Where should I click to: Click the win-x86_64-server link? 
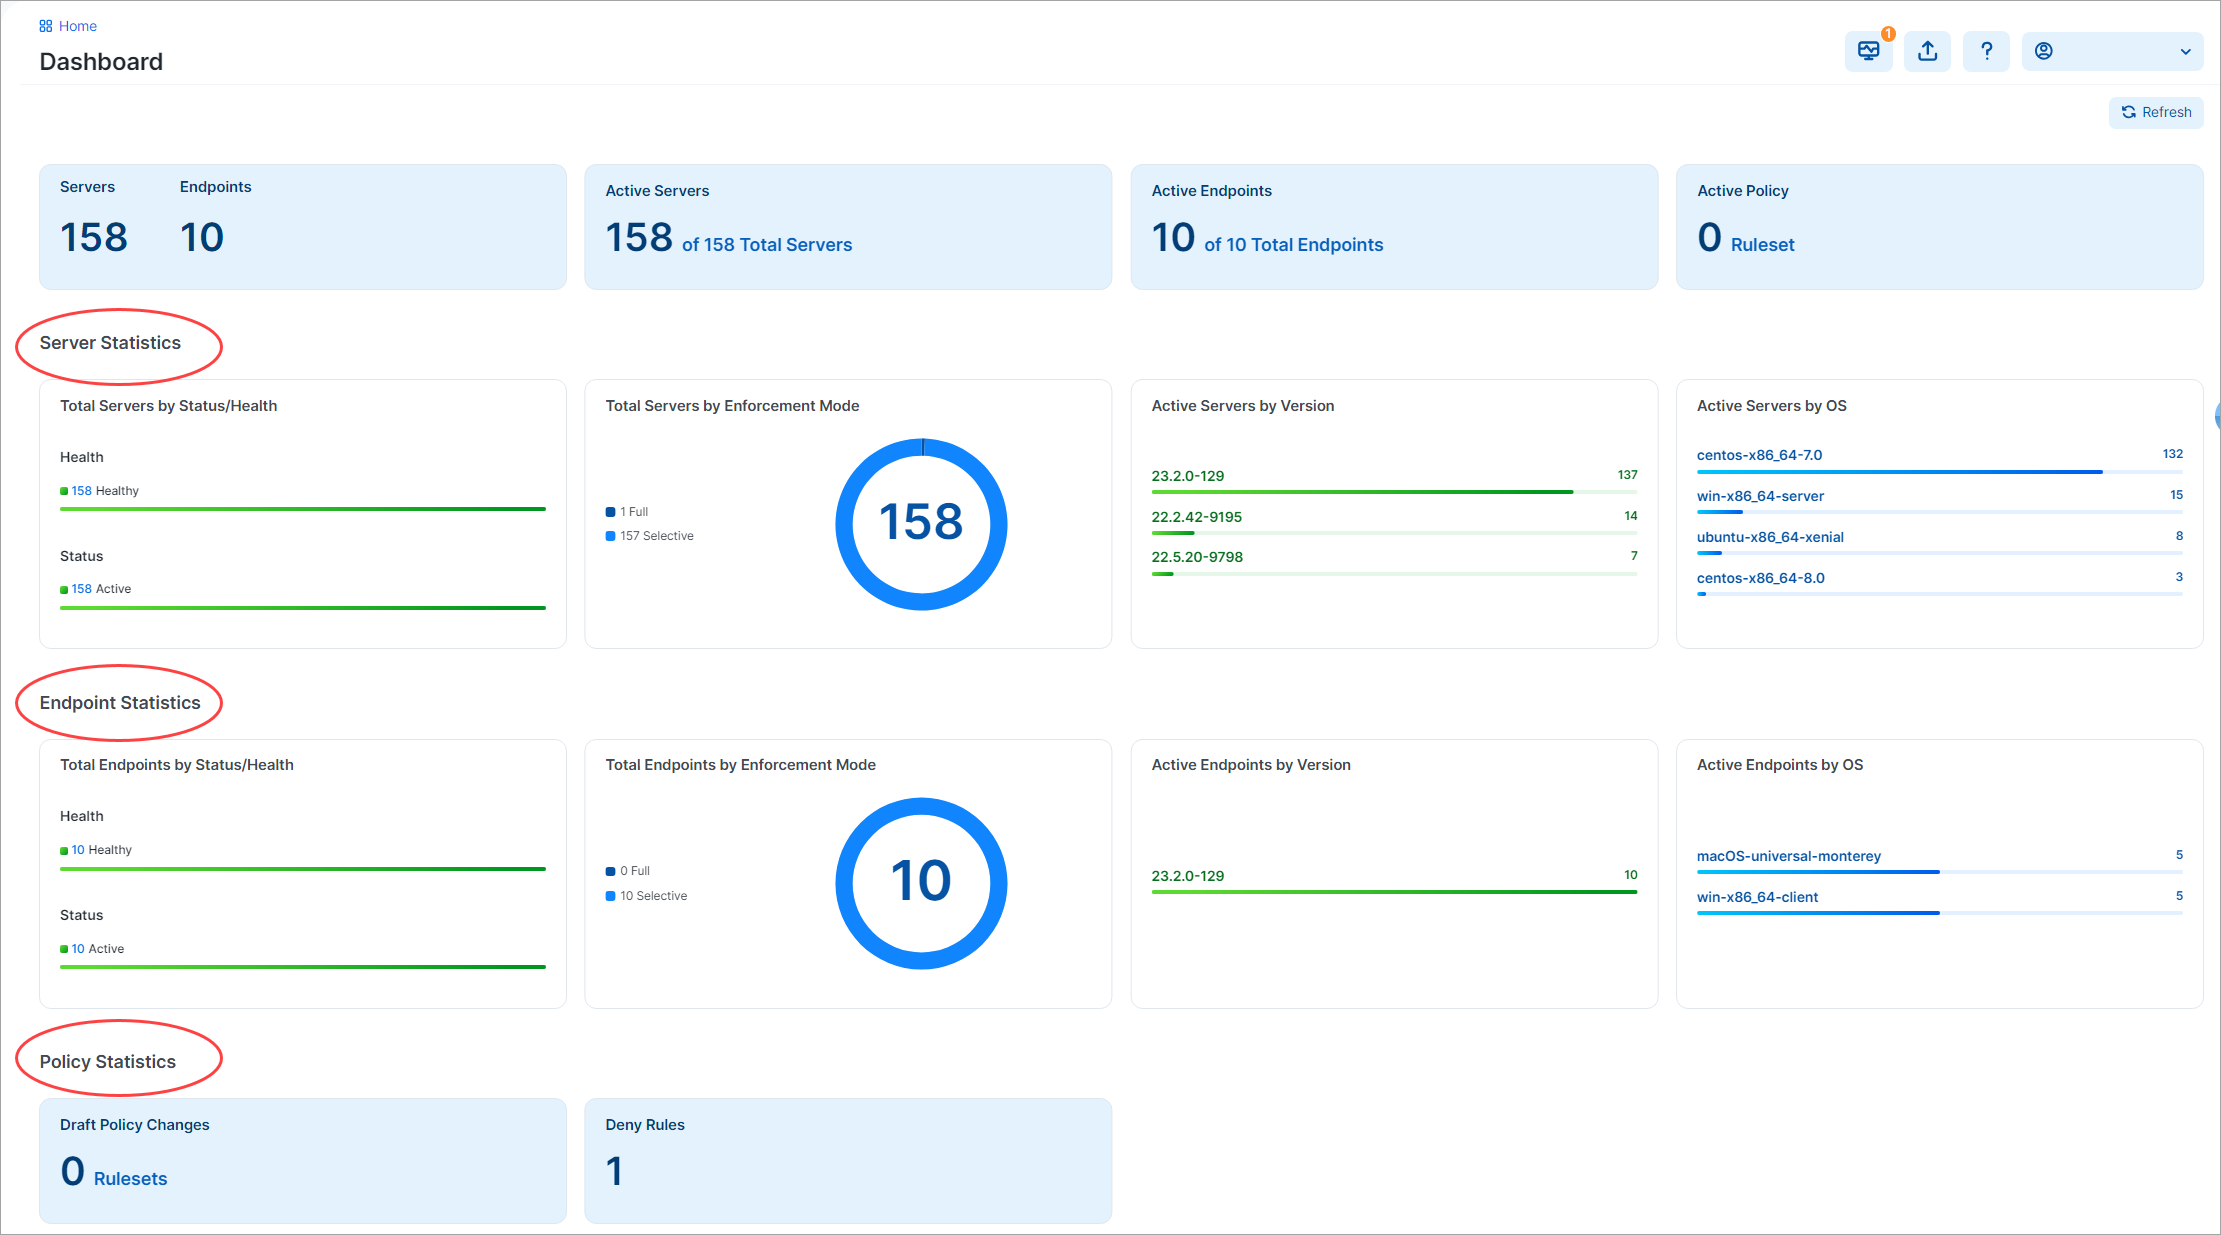(1760, 495)
